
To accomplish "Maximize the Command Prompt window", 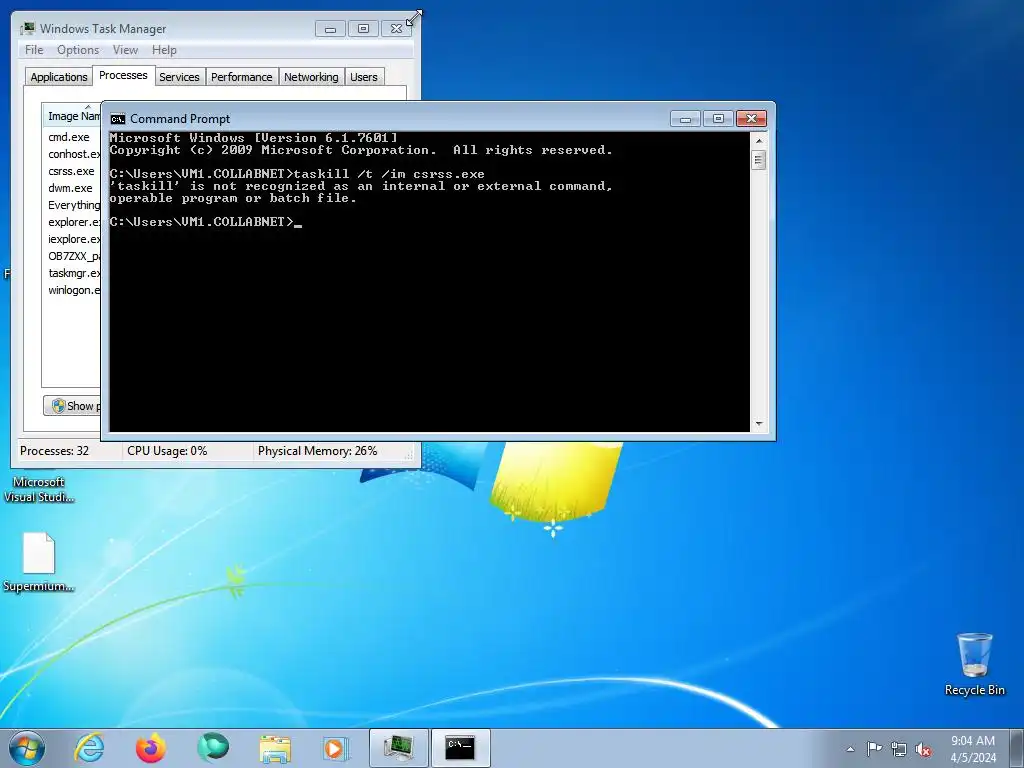I will coord(718,119).
